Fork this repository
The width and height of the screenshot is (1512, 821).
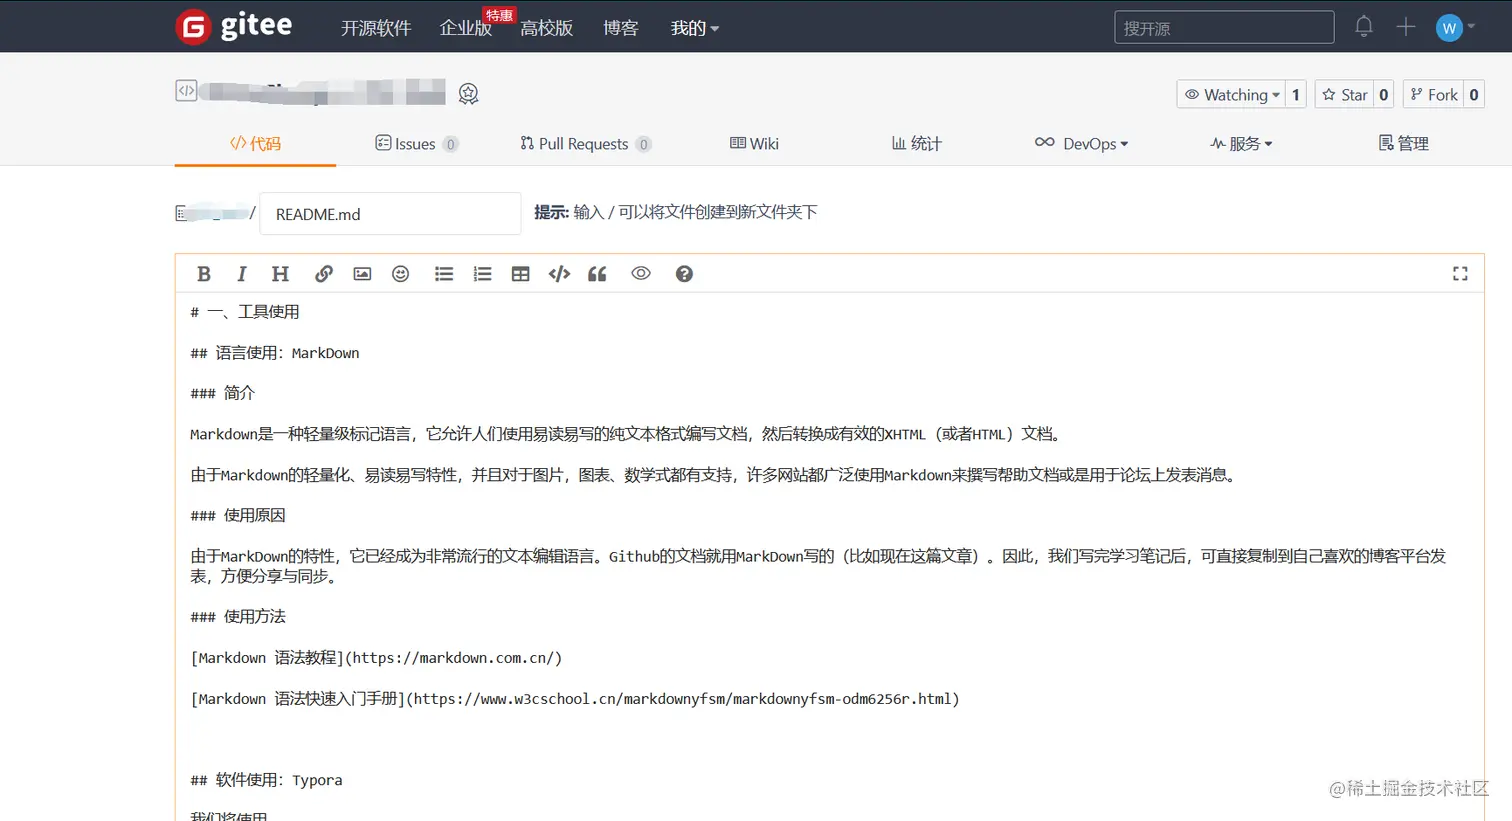tap(1434, 94)
